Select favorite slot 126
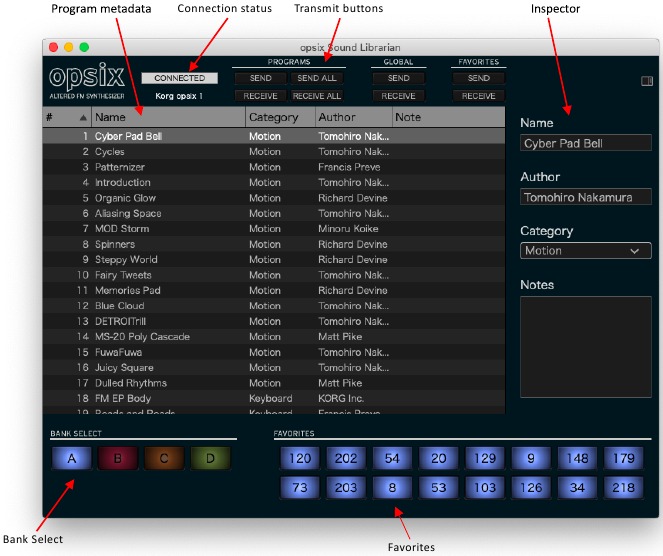Image resolution: width=663 pixels, height=556 pixels. 531,488
